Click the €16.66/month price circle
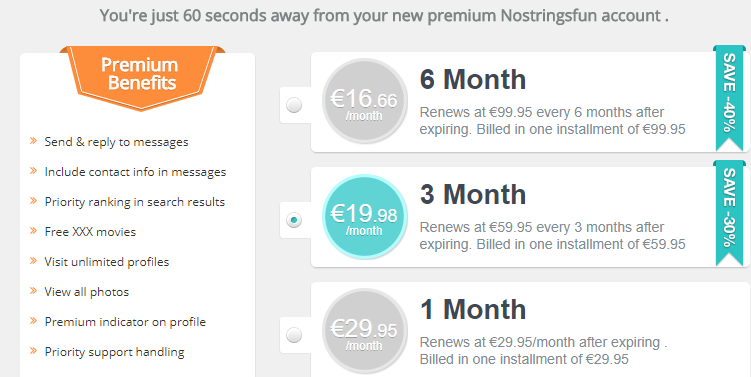 [365, 101]
